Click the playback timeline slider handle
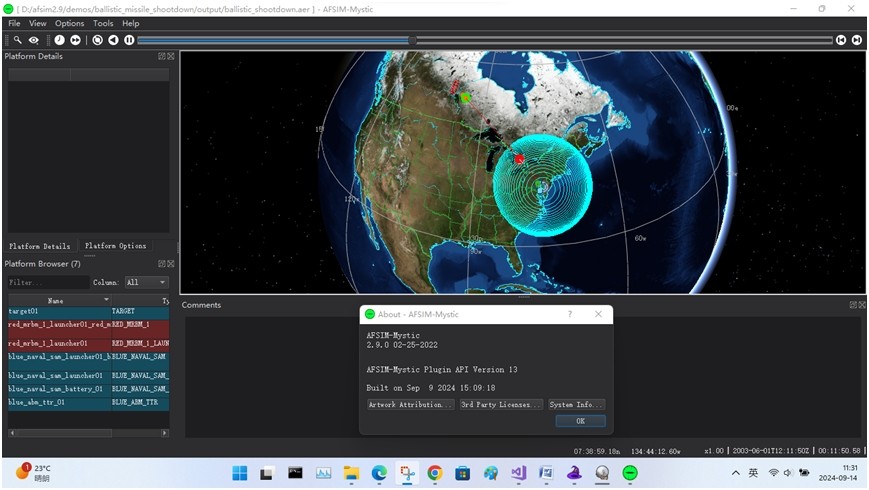This screenshot has height=490, width=869. click(x=412, y=40)
